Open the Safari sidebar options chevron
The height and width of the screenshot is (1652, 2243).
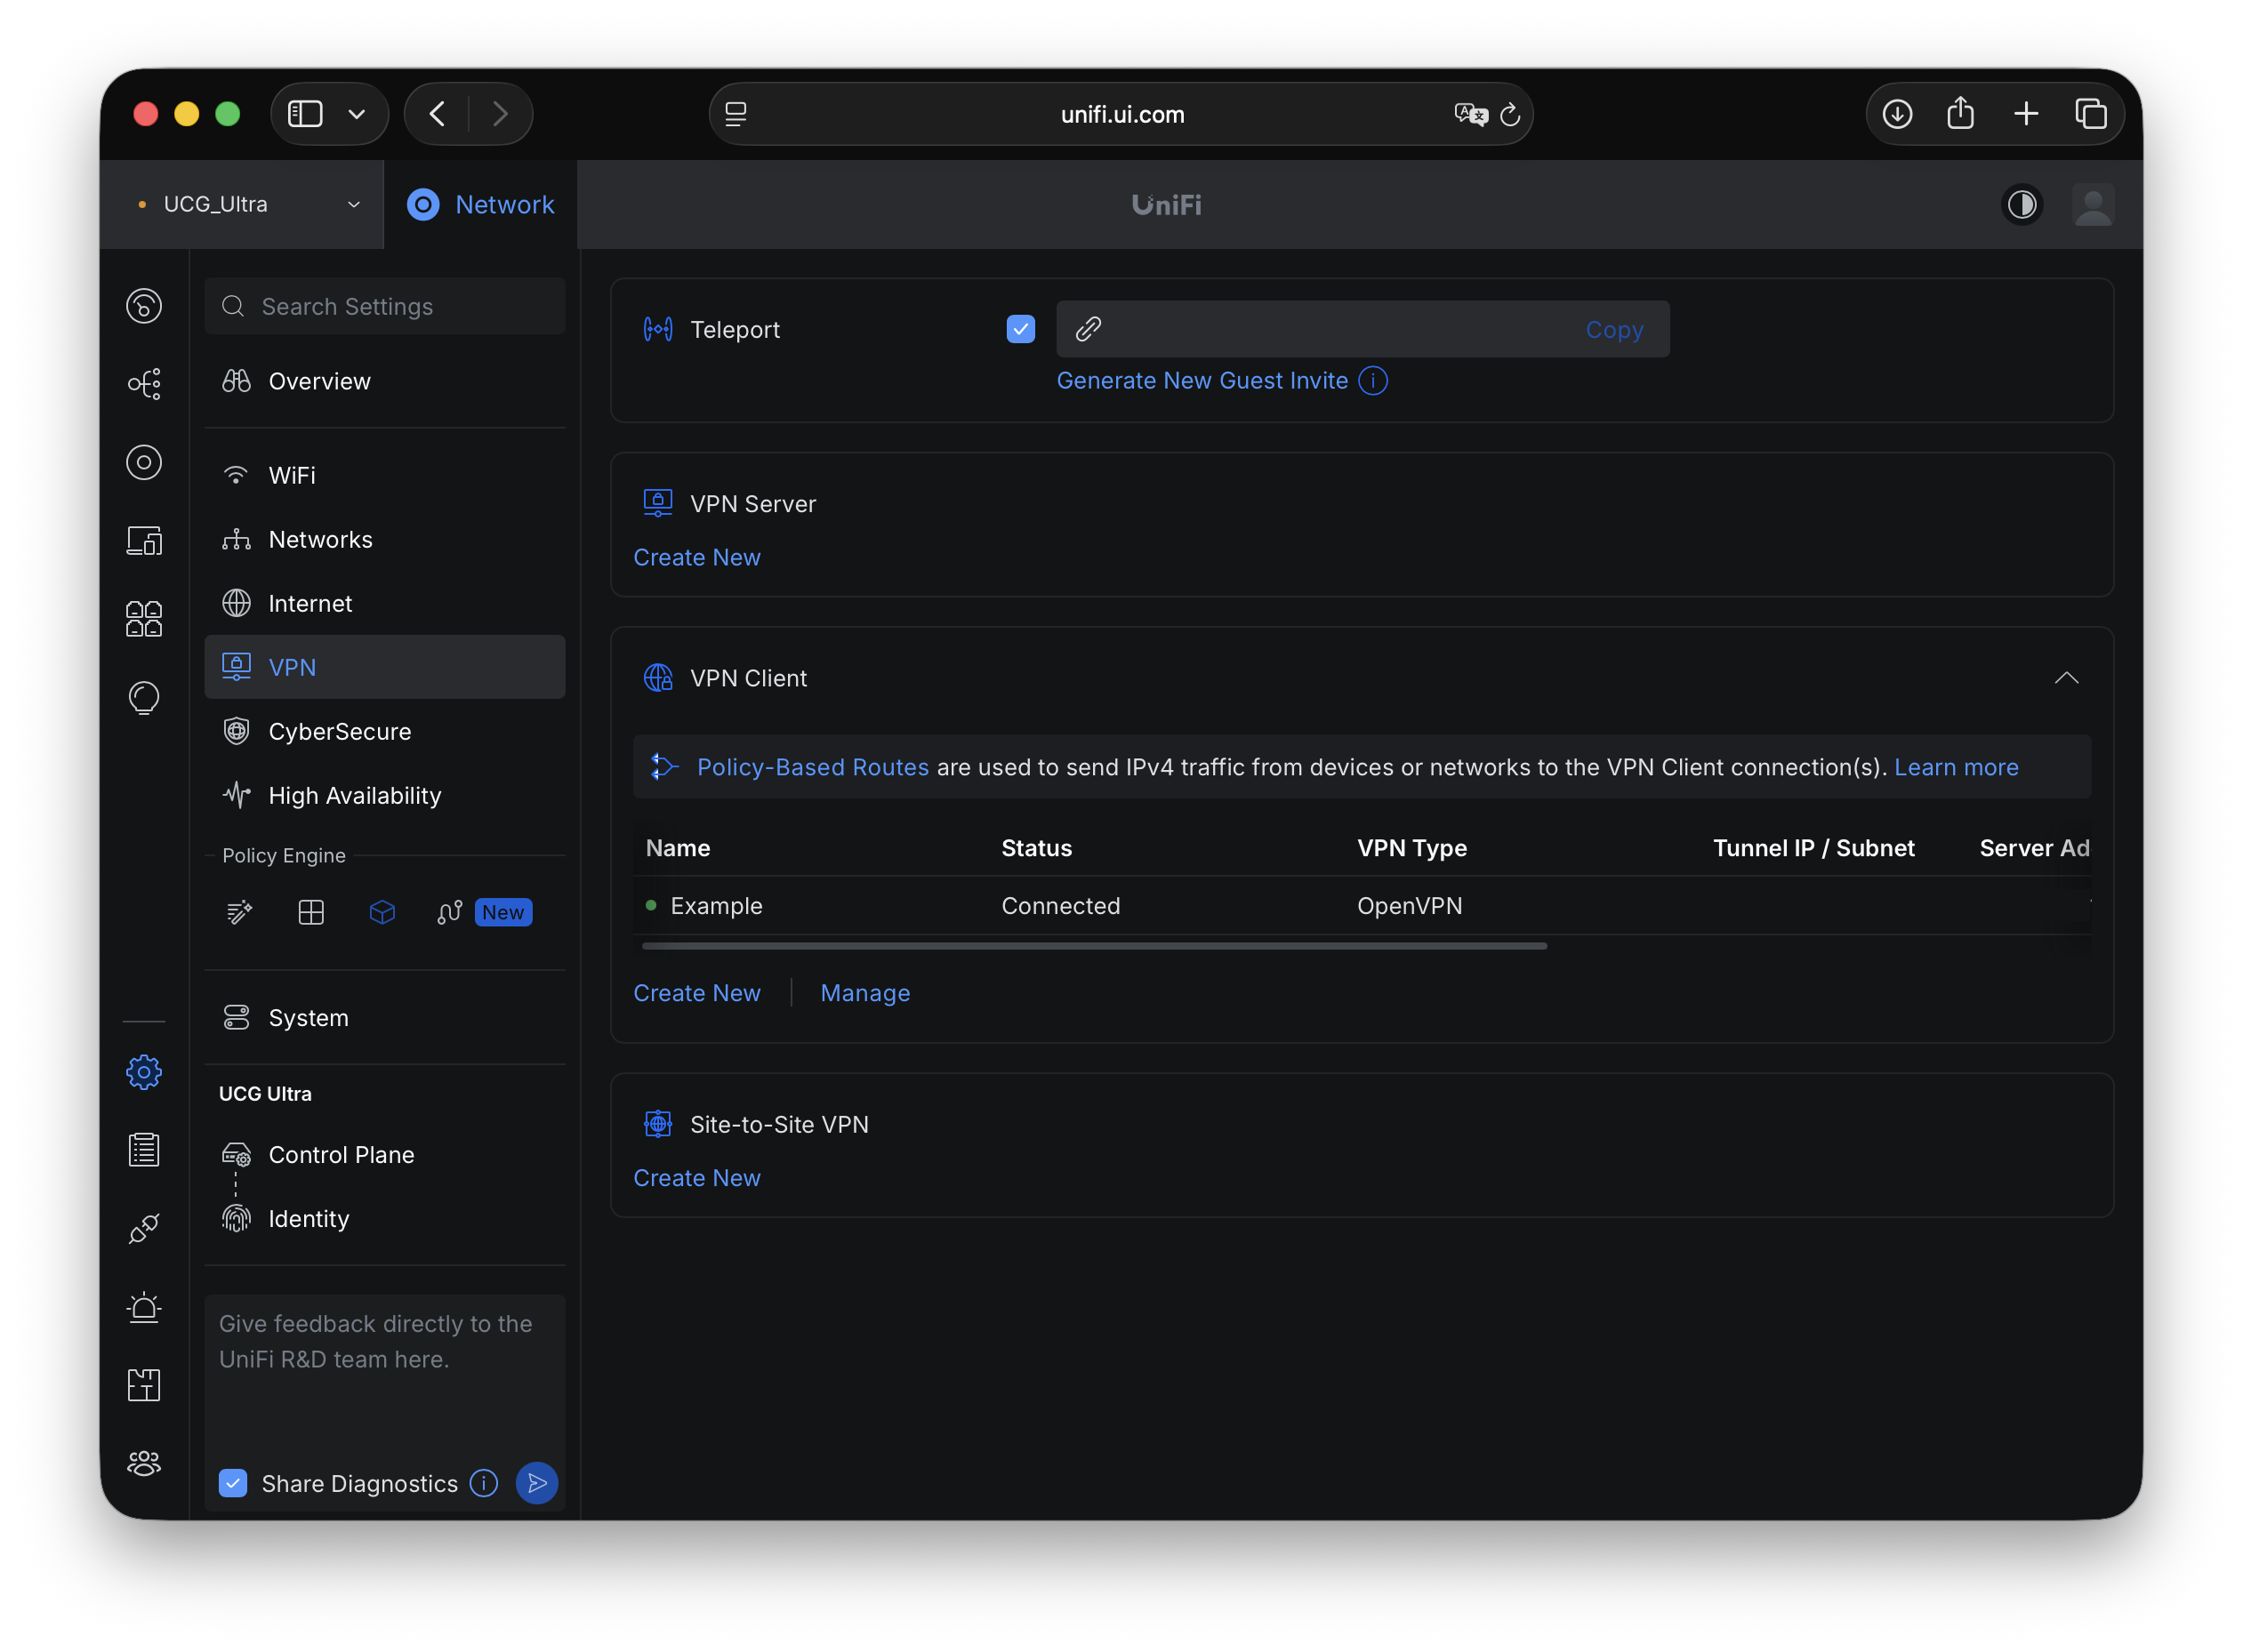coord(356,114)
